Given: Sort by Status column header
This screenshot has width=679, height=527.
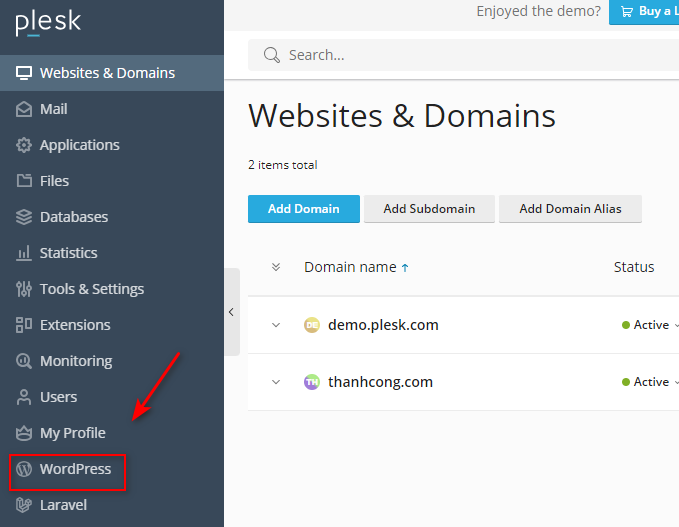Looking at the screenshot, I should pyautogui.click(x=634, y=267).
